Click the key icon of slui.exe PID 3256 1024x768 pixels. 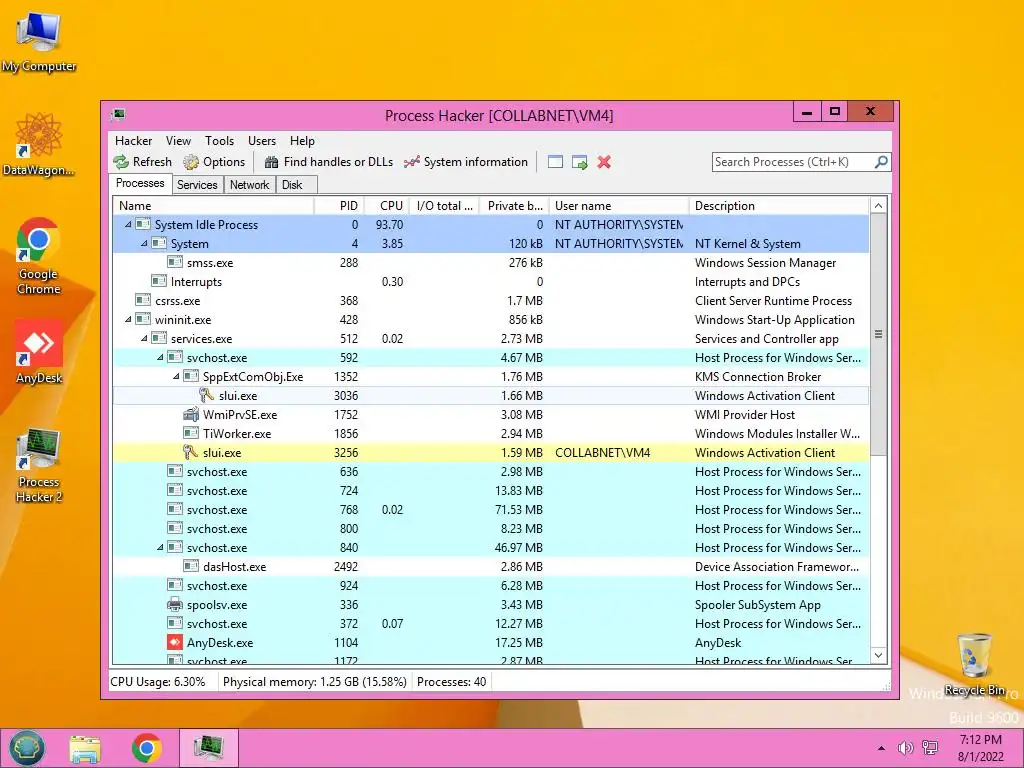(x=190, y=452)
